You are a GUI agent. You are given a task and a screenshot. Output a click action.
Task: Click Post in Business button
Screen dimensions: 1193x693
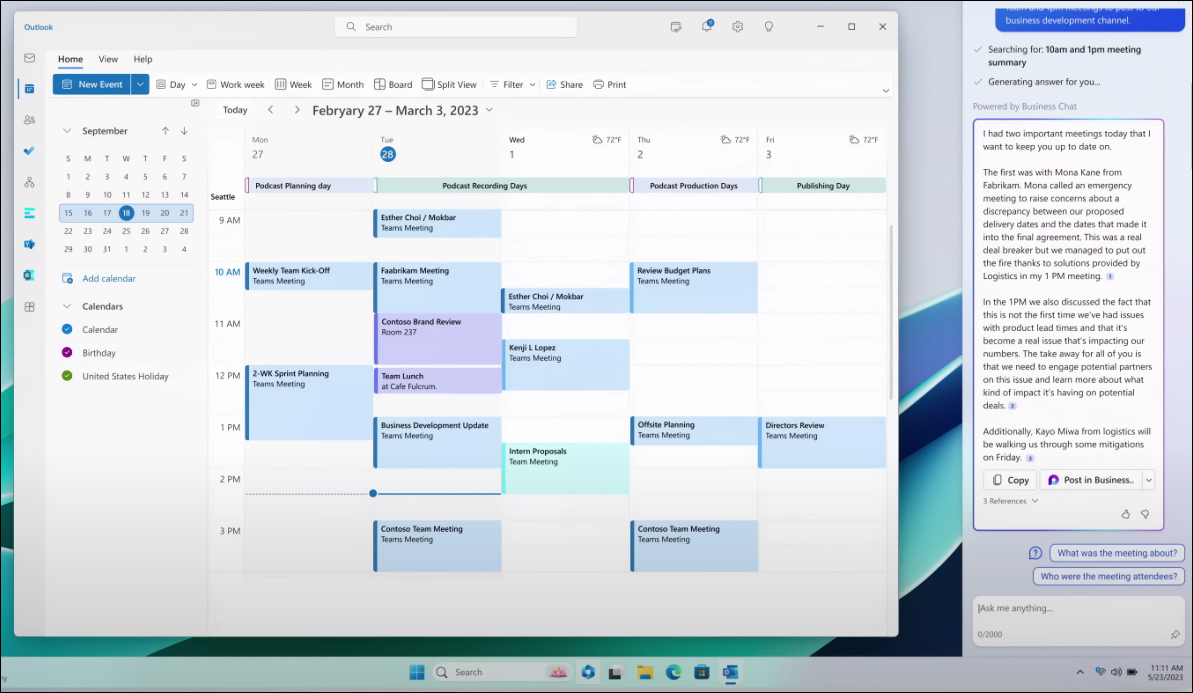1091,480
